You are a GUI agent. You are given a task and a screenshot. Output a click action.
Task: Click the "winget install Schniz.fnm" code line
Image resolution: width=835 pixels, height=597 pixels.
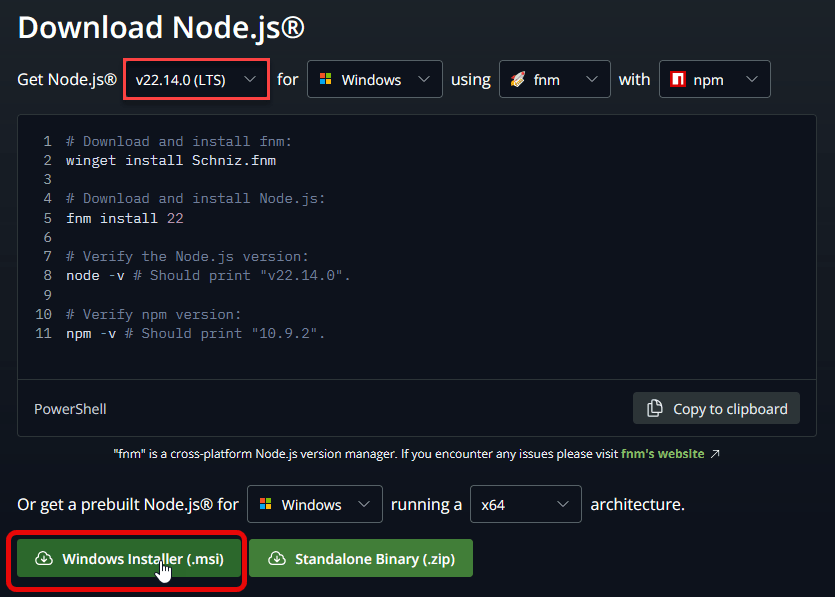tap(170, 160)
